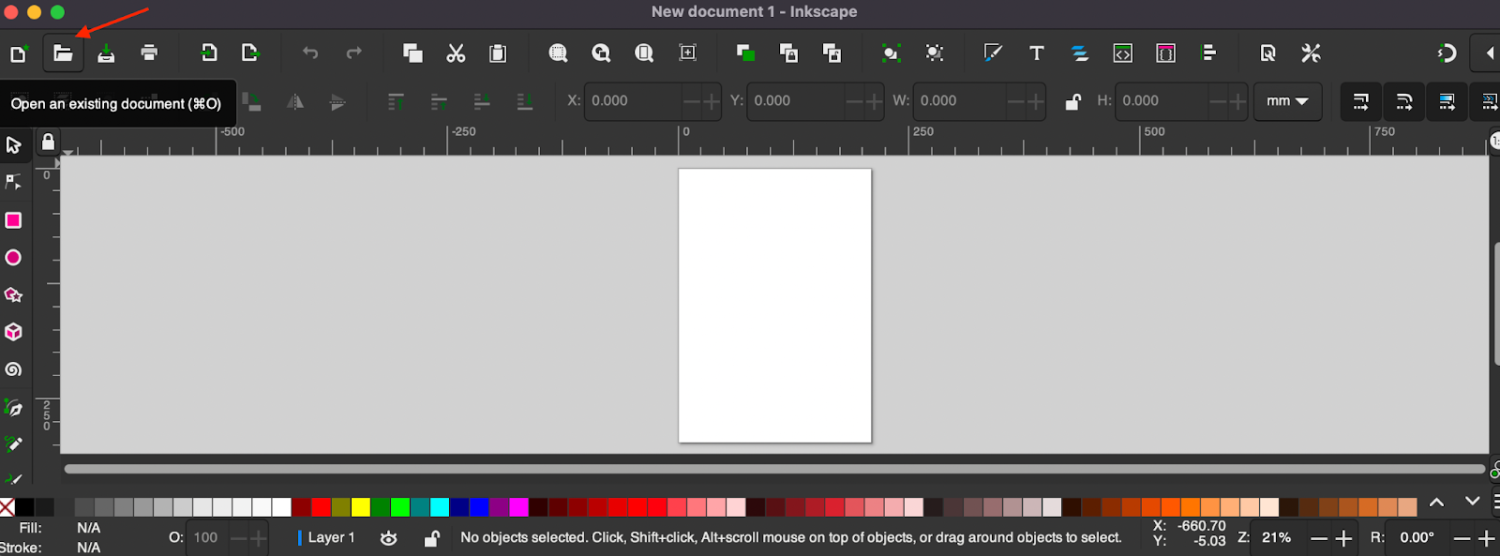Viewport: 1500px width, 556px height.
Task: Expand Layer 1 layer selector
Action: [x=330, y=538]
